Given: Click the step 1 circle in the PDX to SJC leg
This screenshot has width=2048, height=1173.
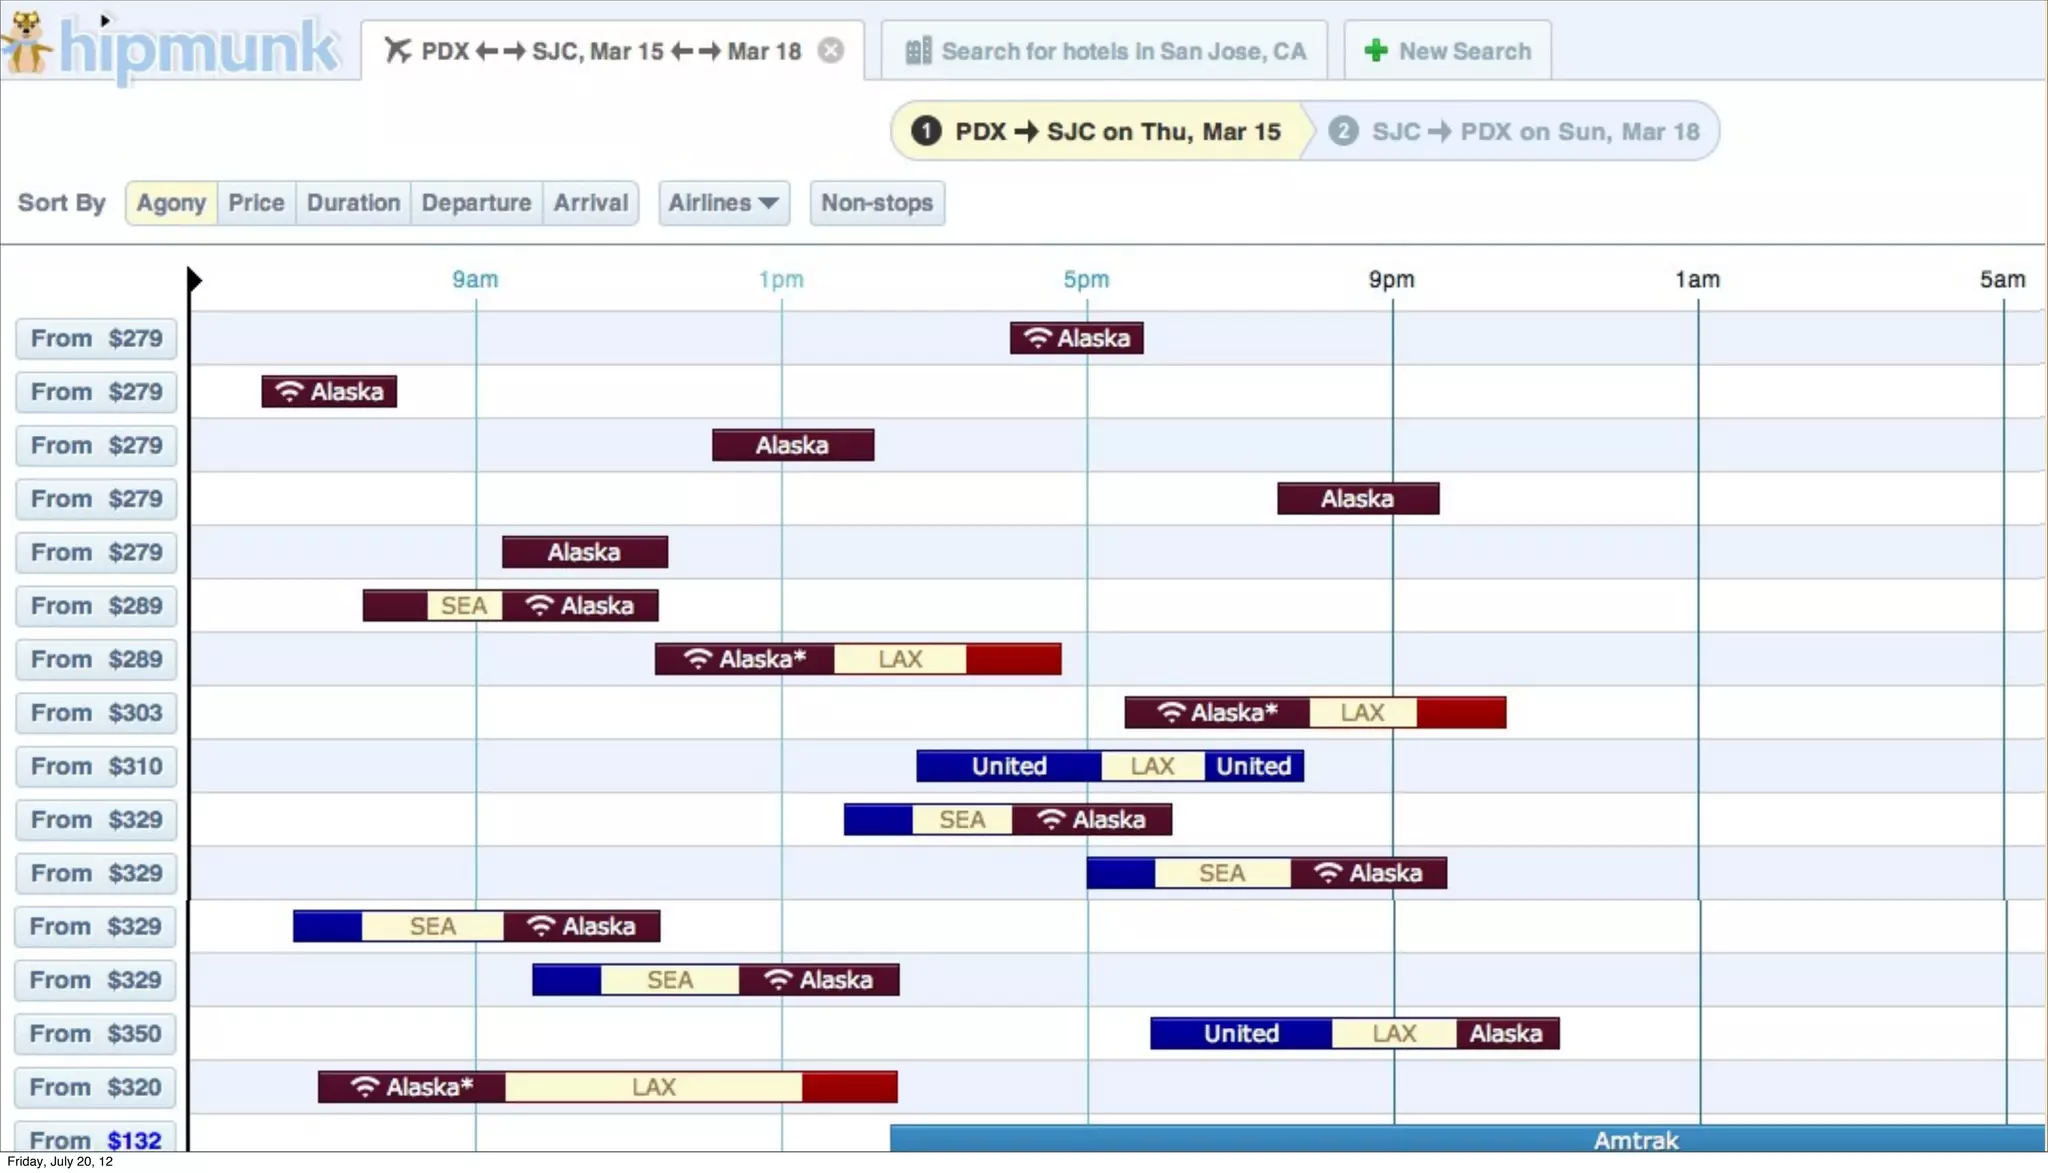Looking at the screenshot, I should click(x=926, y=131).
